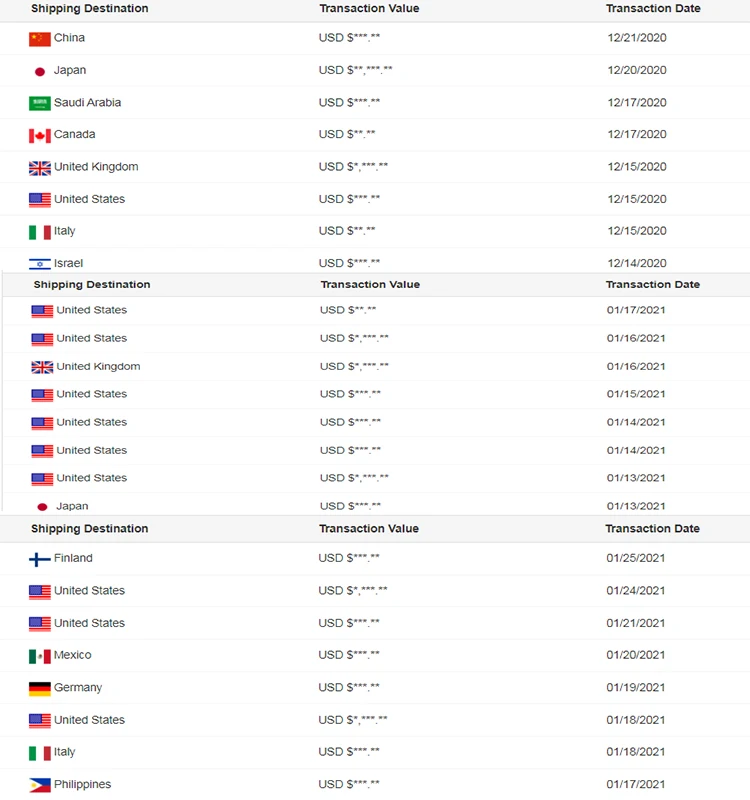
Task: Click the Canada flag icon
Action: click(40, 135)
